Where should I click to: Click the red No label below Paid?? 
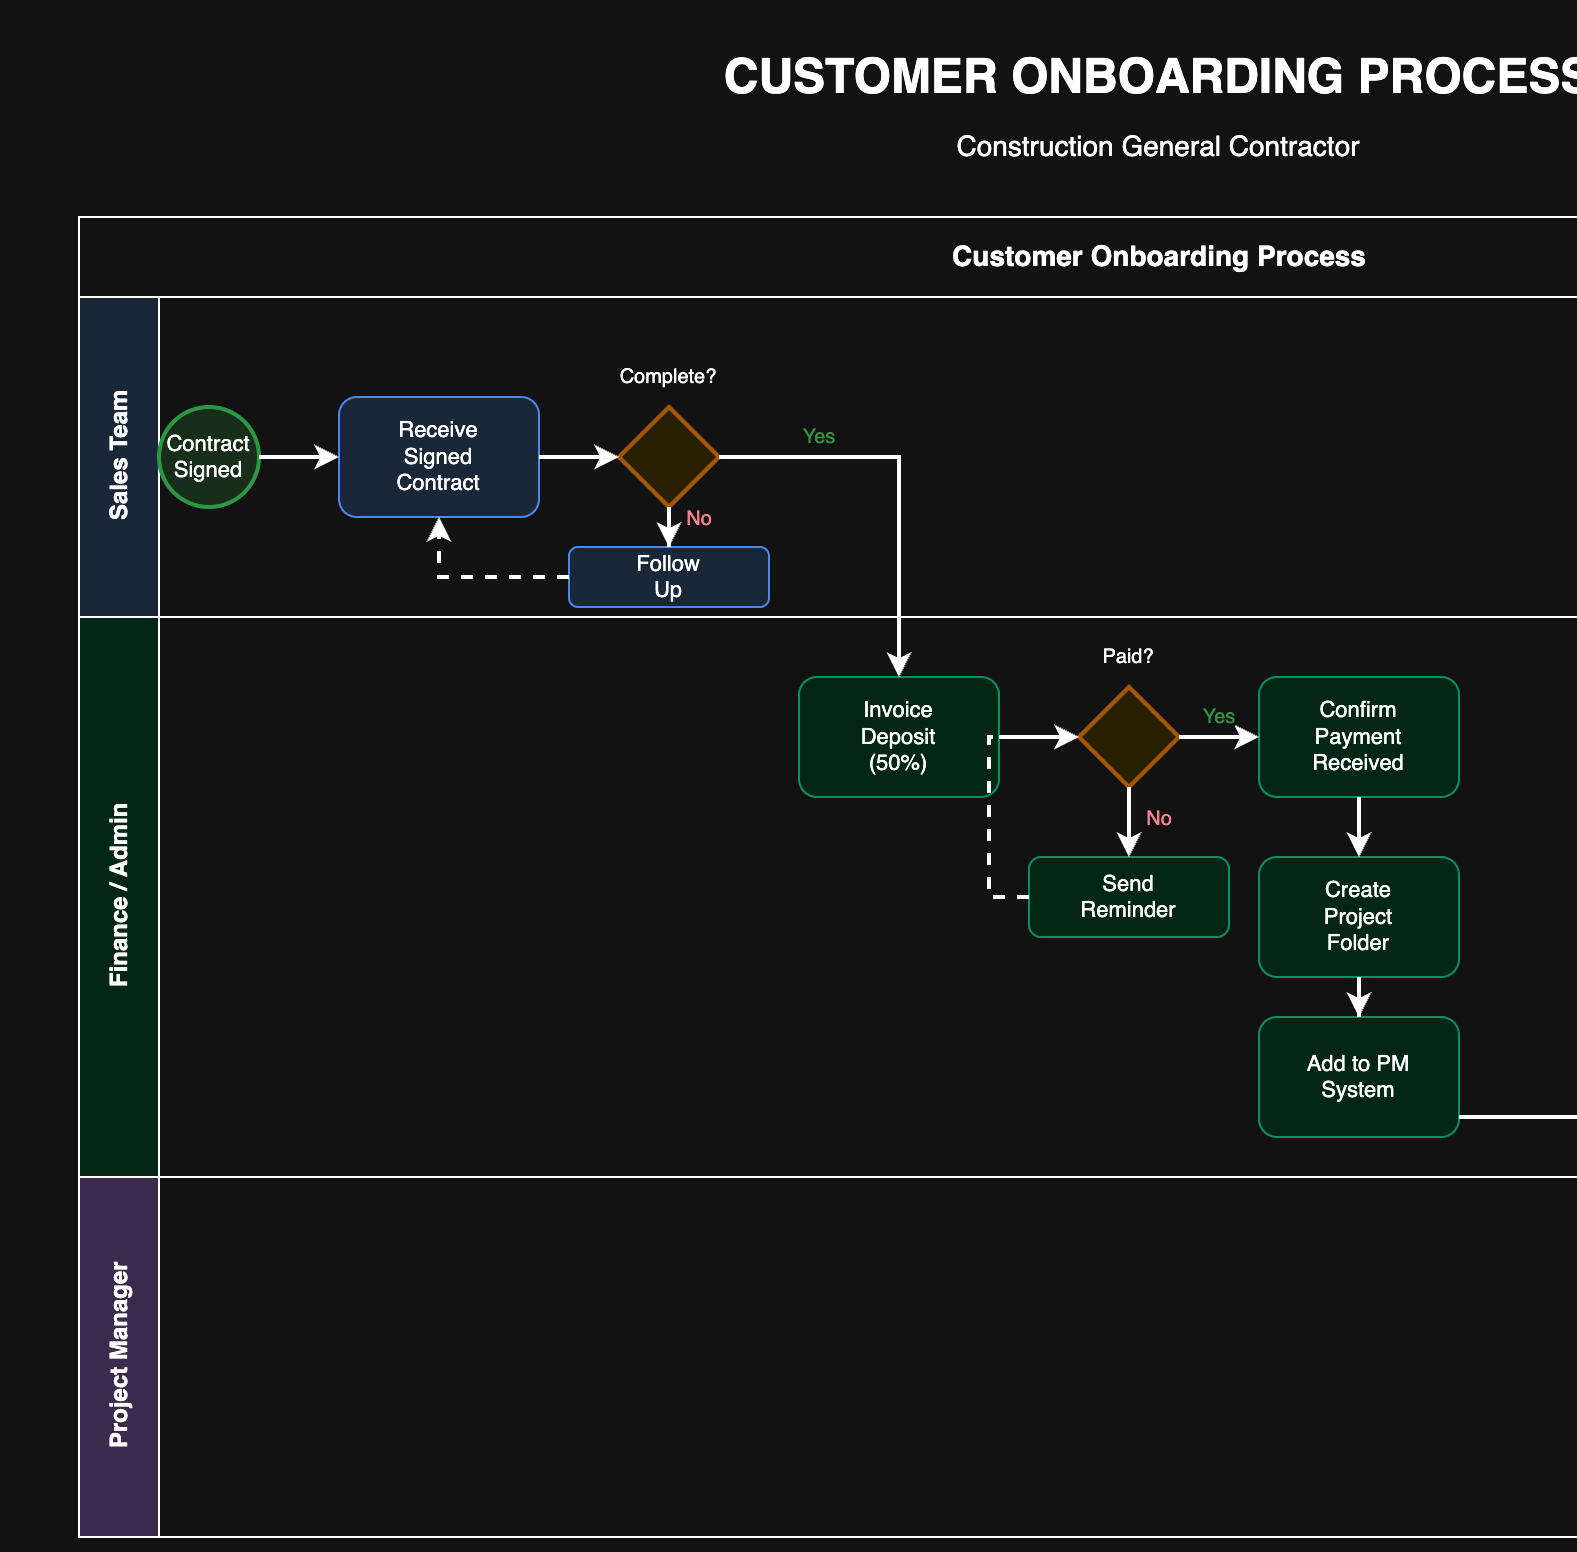[1158, 819]
